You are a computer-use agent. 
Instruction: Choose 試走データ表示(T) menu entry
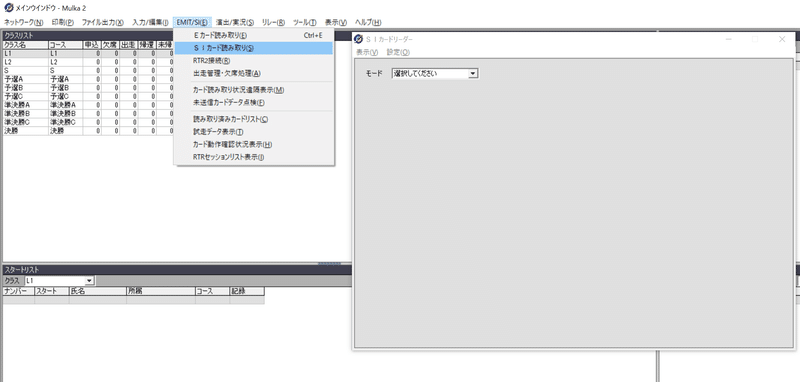point(254,132)
